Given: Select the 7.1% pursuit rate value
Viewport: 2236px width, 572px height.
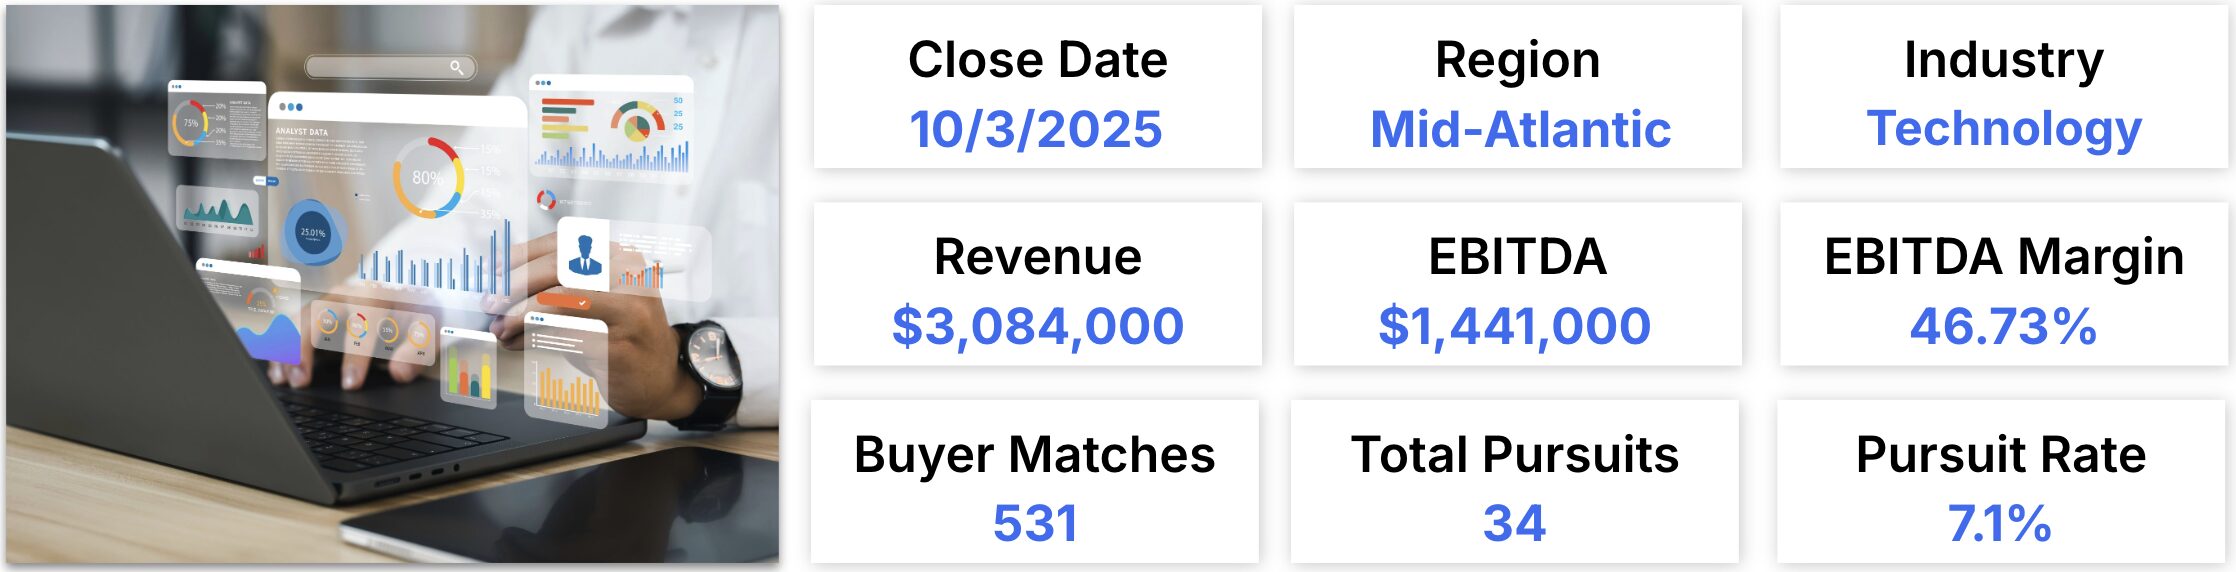Looking at the screenshot, I should click(2000, 523).
